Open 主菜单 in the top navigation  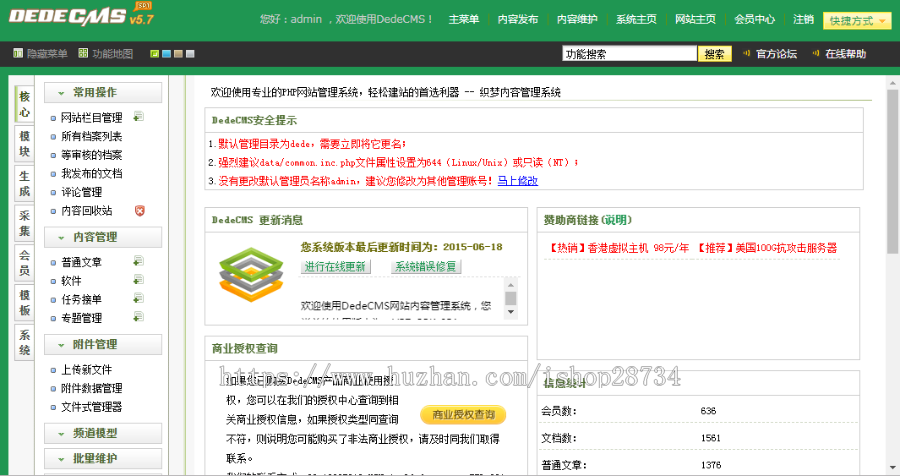coord(464,19)
